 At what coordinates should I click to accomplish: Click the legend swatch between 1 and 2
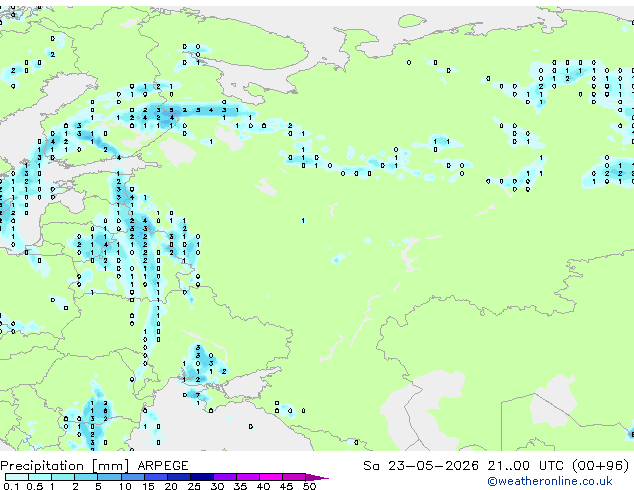pyautogui.click(x=63, y=477)
